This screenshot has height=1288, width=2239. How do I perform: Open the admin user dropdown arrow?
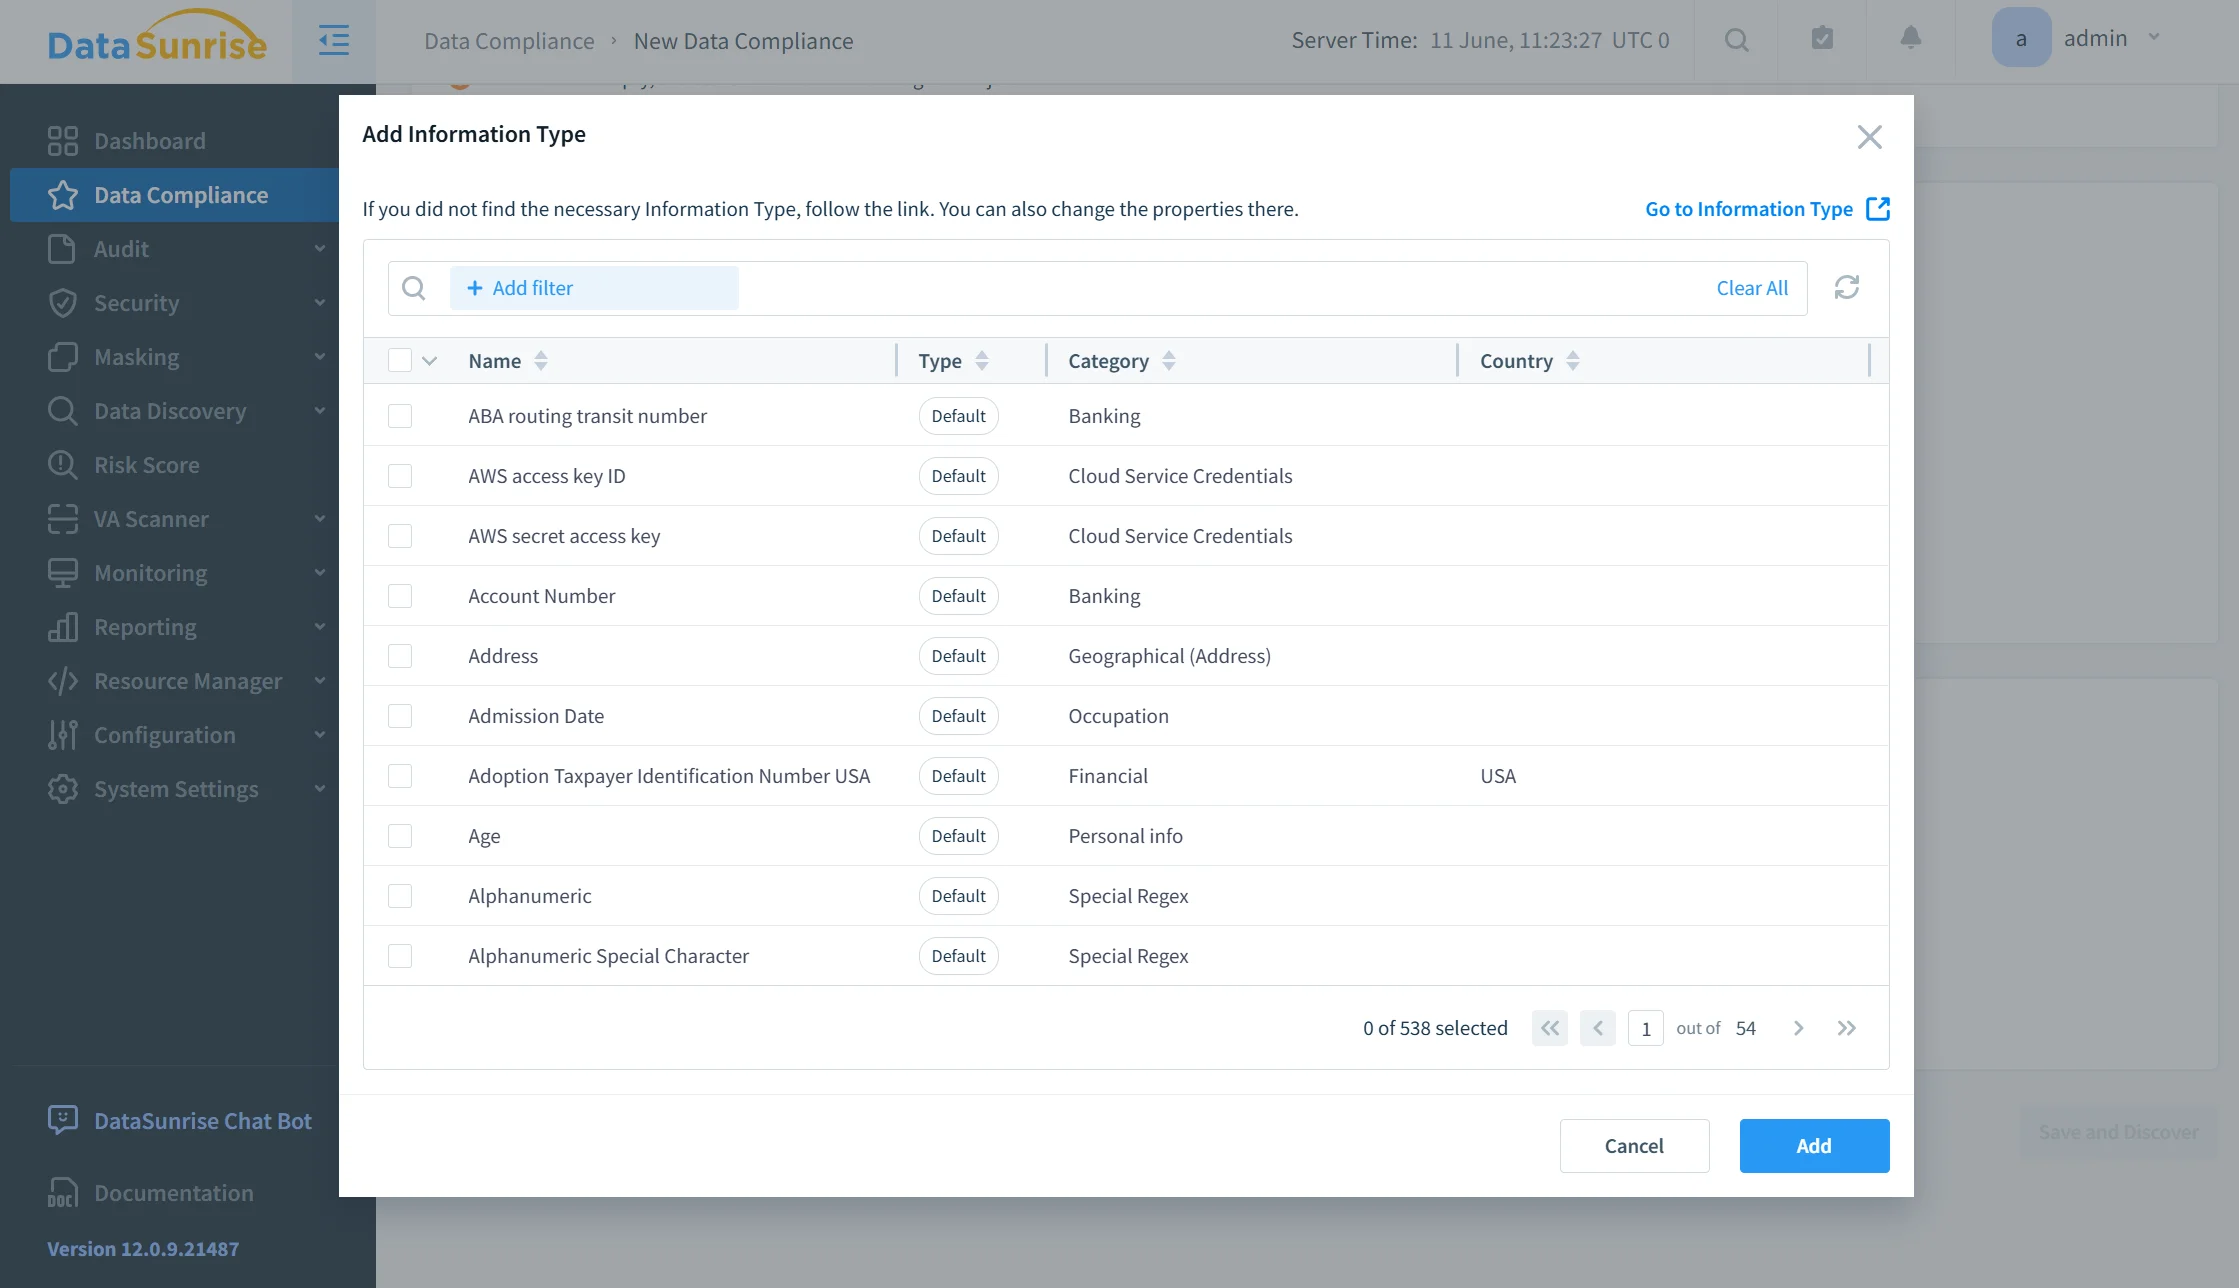tap(2154, 38)
